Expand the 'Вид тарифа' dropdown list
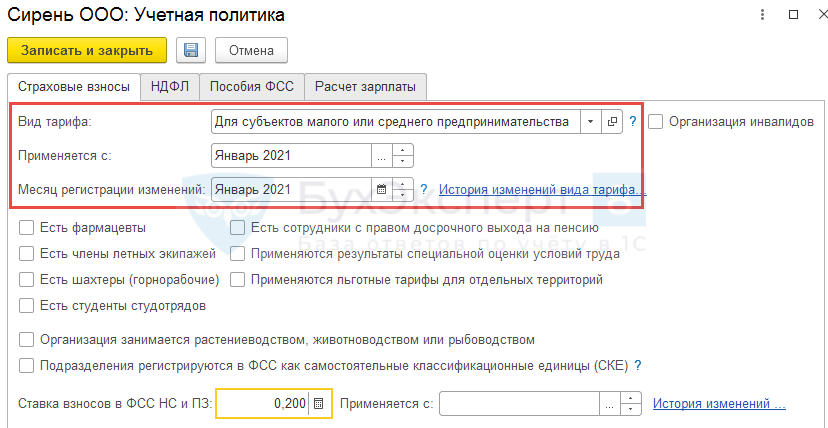The height and width of the screenshot is (428, 828). pyautogui.click(x=590, y=121)
